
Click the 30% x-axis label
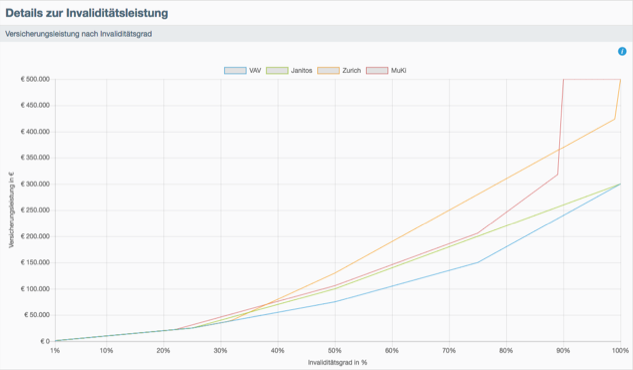coord(220,351)
